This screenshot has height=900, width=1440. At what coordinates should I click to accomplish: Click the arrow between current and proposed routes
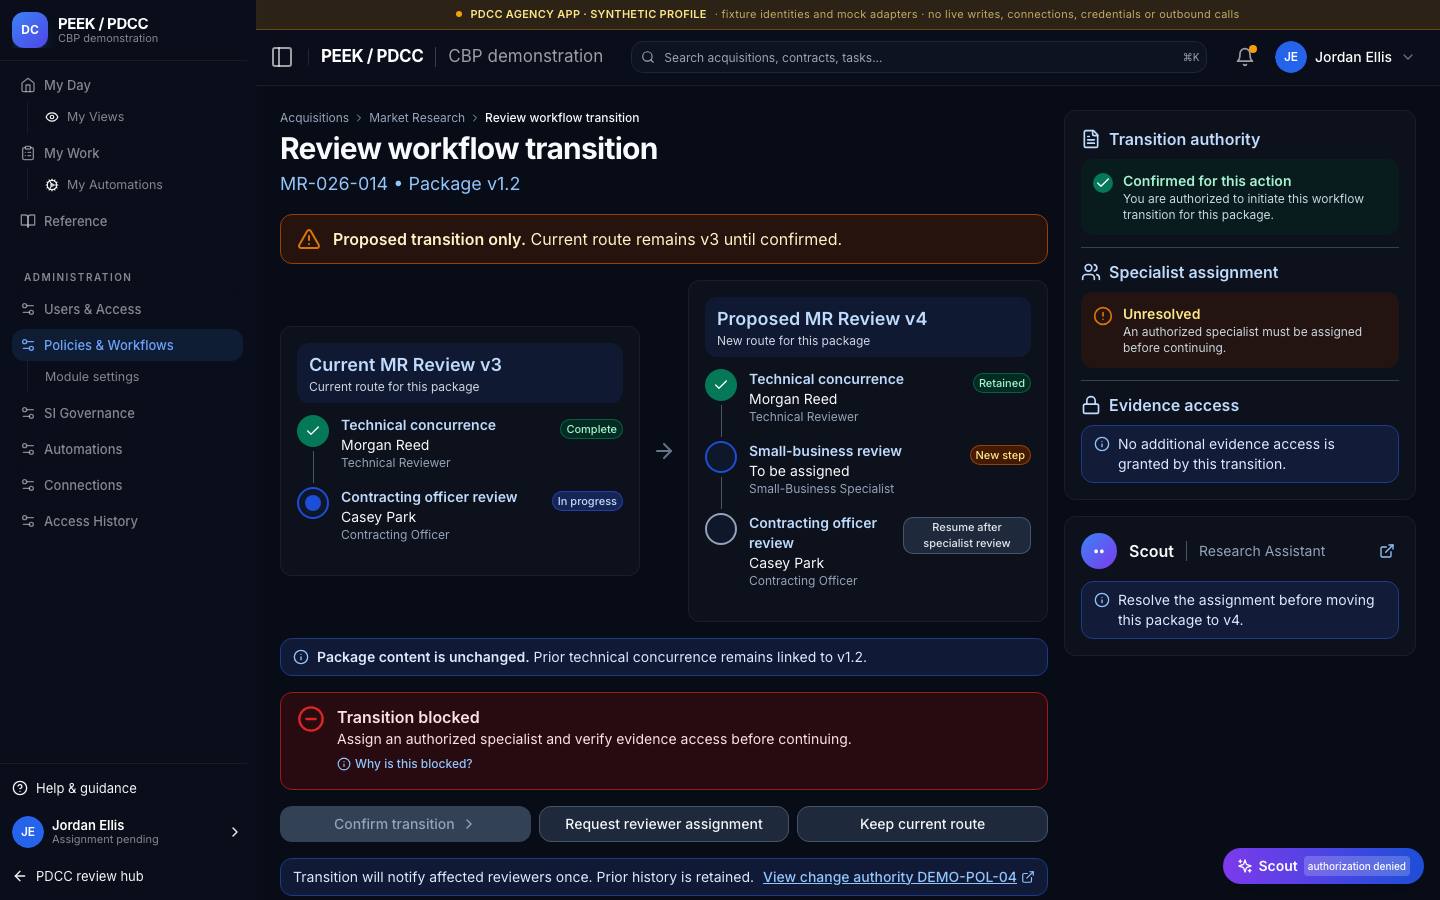(x=664, y=451)
